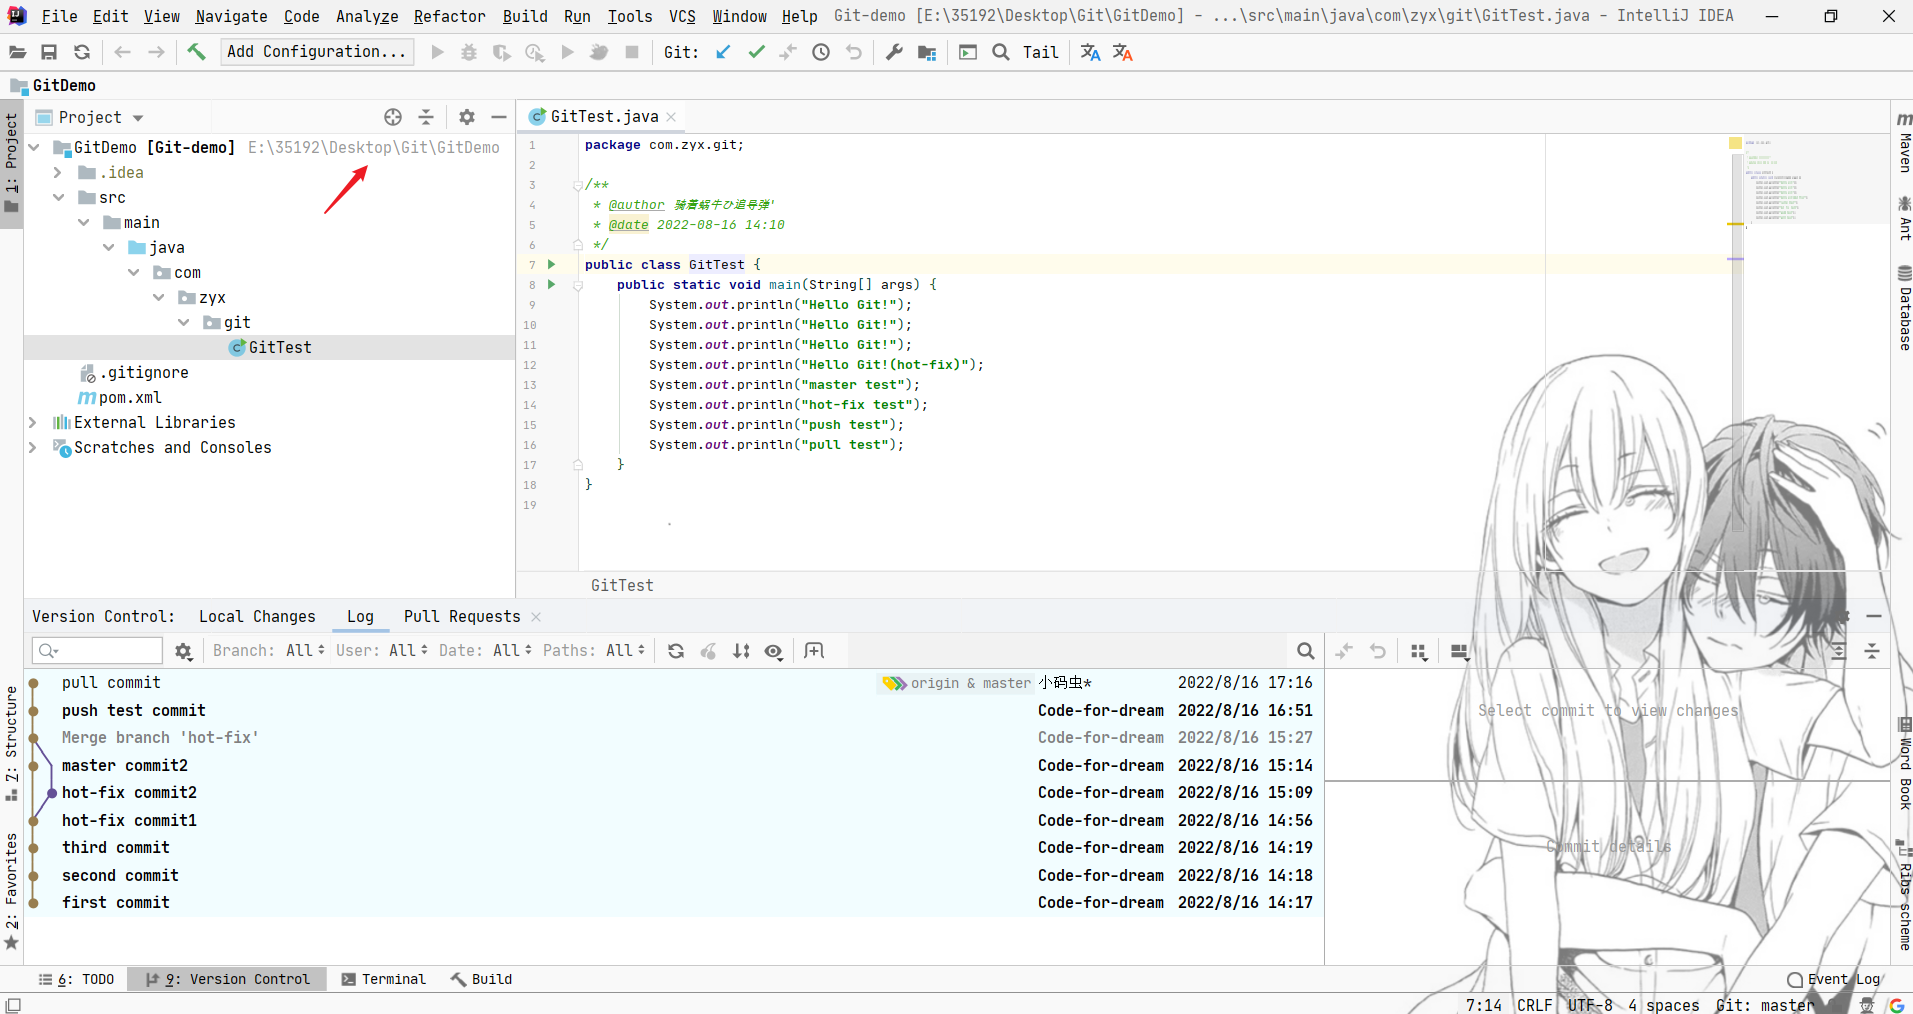This screenshot has height=1014, width=1913.
Task: Open log settings gear near search
Action: 183,651
